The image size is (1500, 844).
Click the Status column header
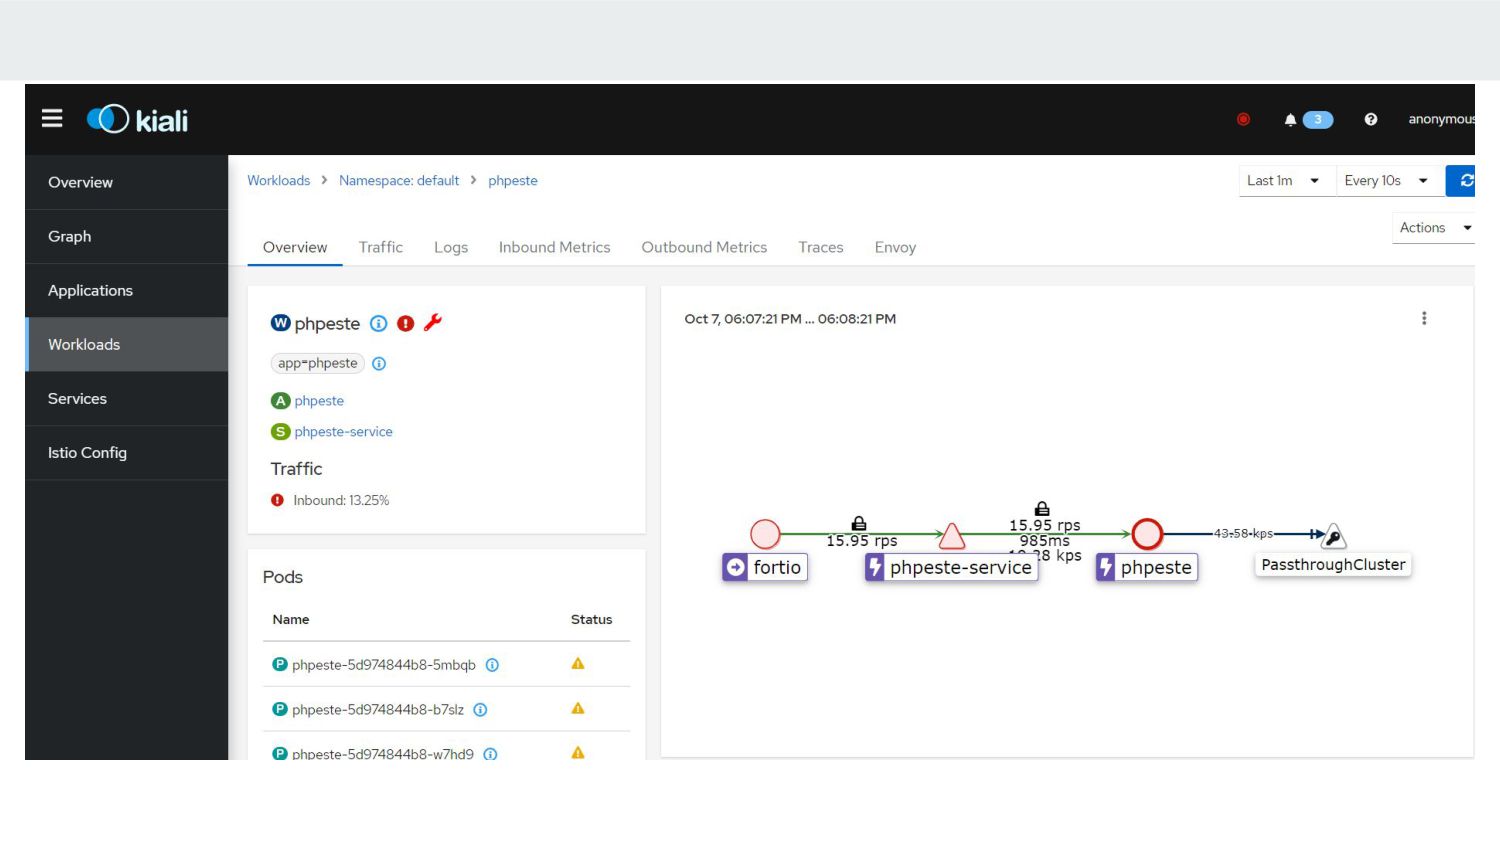[591, 620]
